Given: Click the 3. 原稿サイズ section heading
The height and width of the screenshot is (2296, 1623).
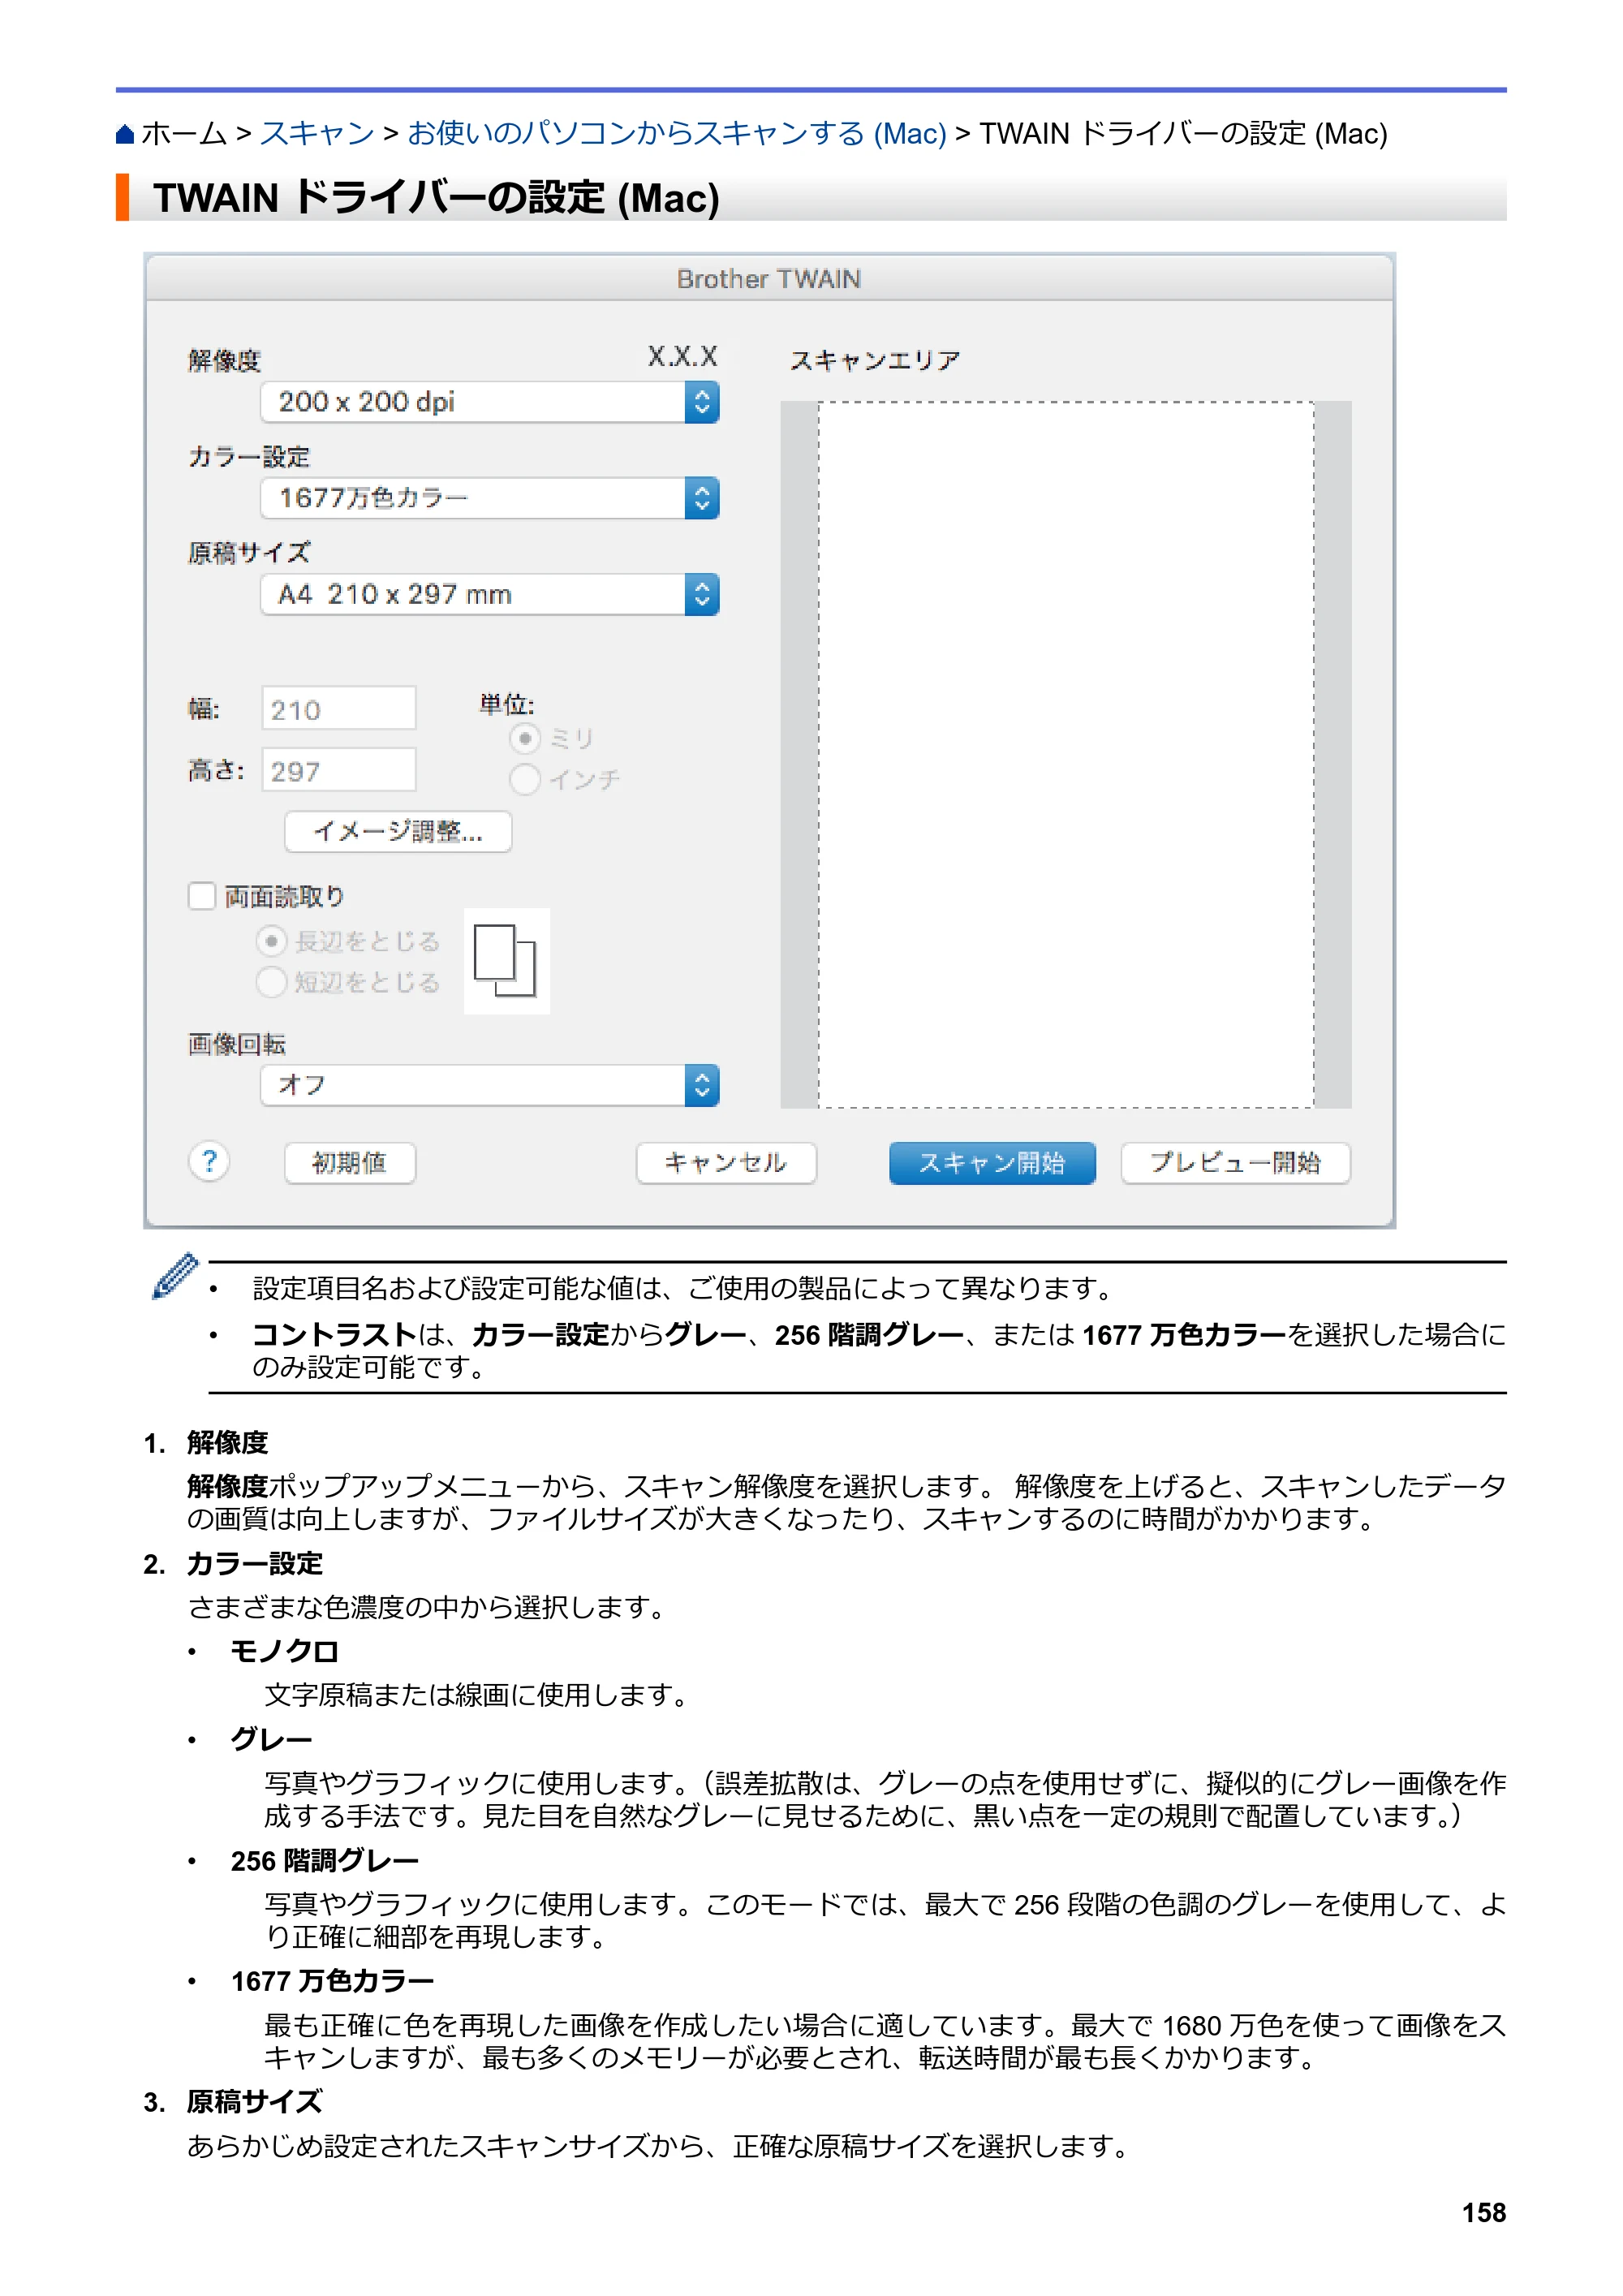Looking at the screenshot, I should [232, 2102].
